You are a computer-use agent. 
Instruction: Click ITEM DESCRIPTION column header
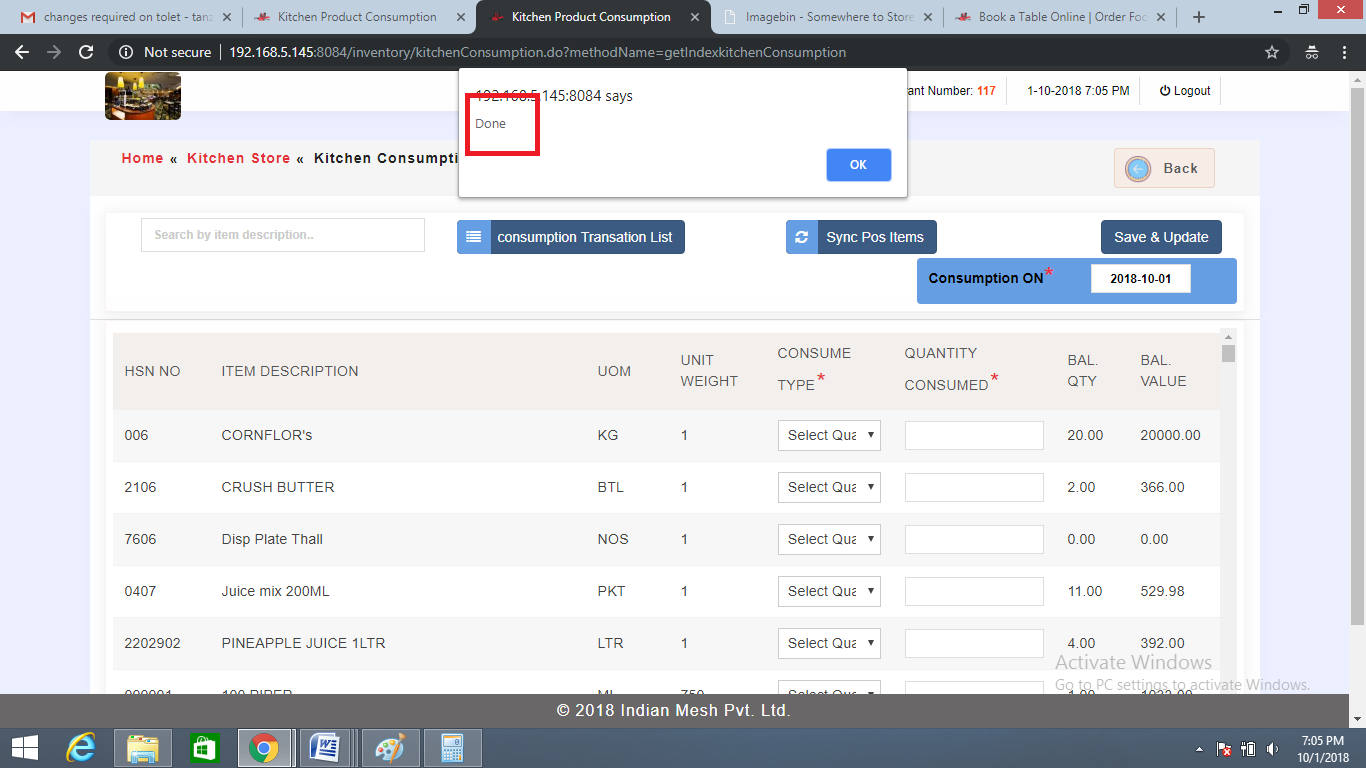click(x=290, y=371)
